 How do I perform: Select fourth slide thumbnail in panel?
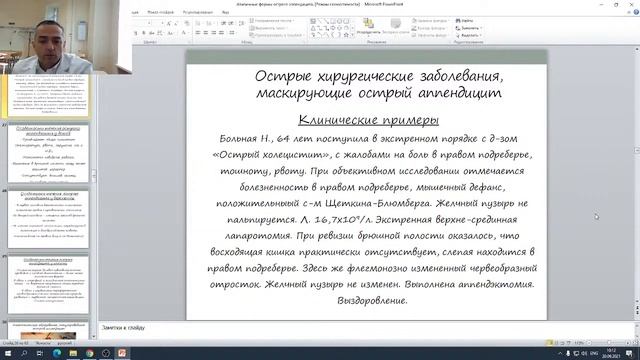point(48,285)
